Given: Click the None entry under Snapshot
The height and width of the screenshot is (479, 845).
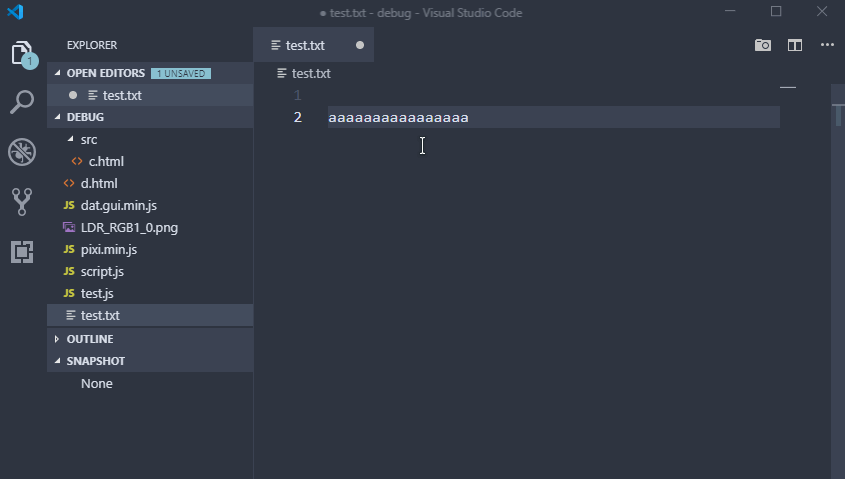Looking at the screenshot, I should point(96,384).
